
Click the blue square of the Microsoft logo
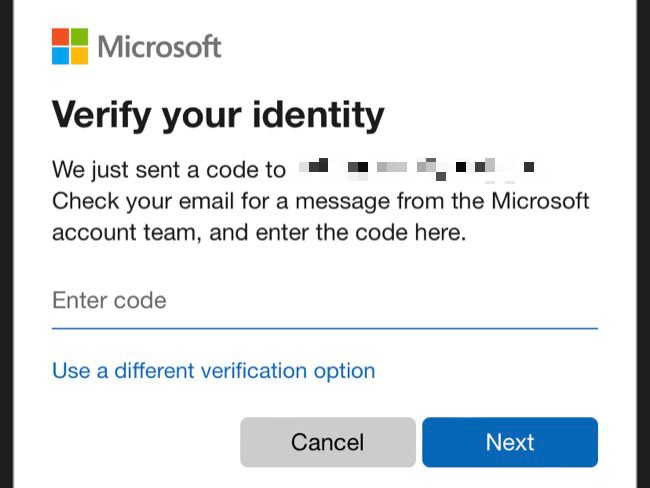pyautogui.click(x=60, y=56)
